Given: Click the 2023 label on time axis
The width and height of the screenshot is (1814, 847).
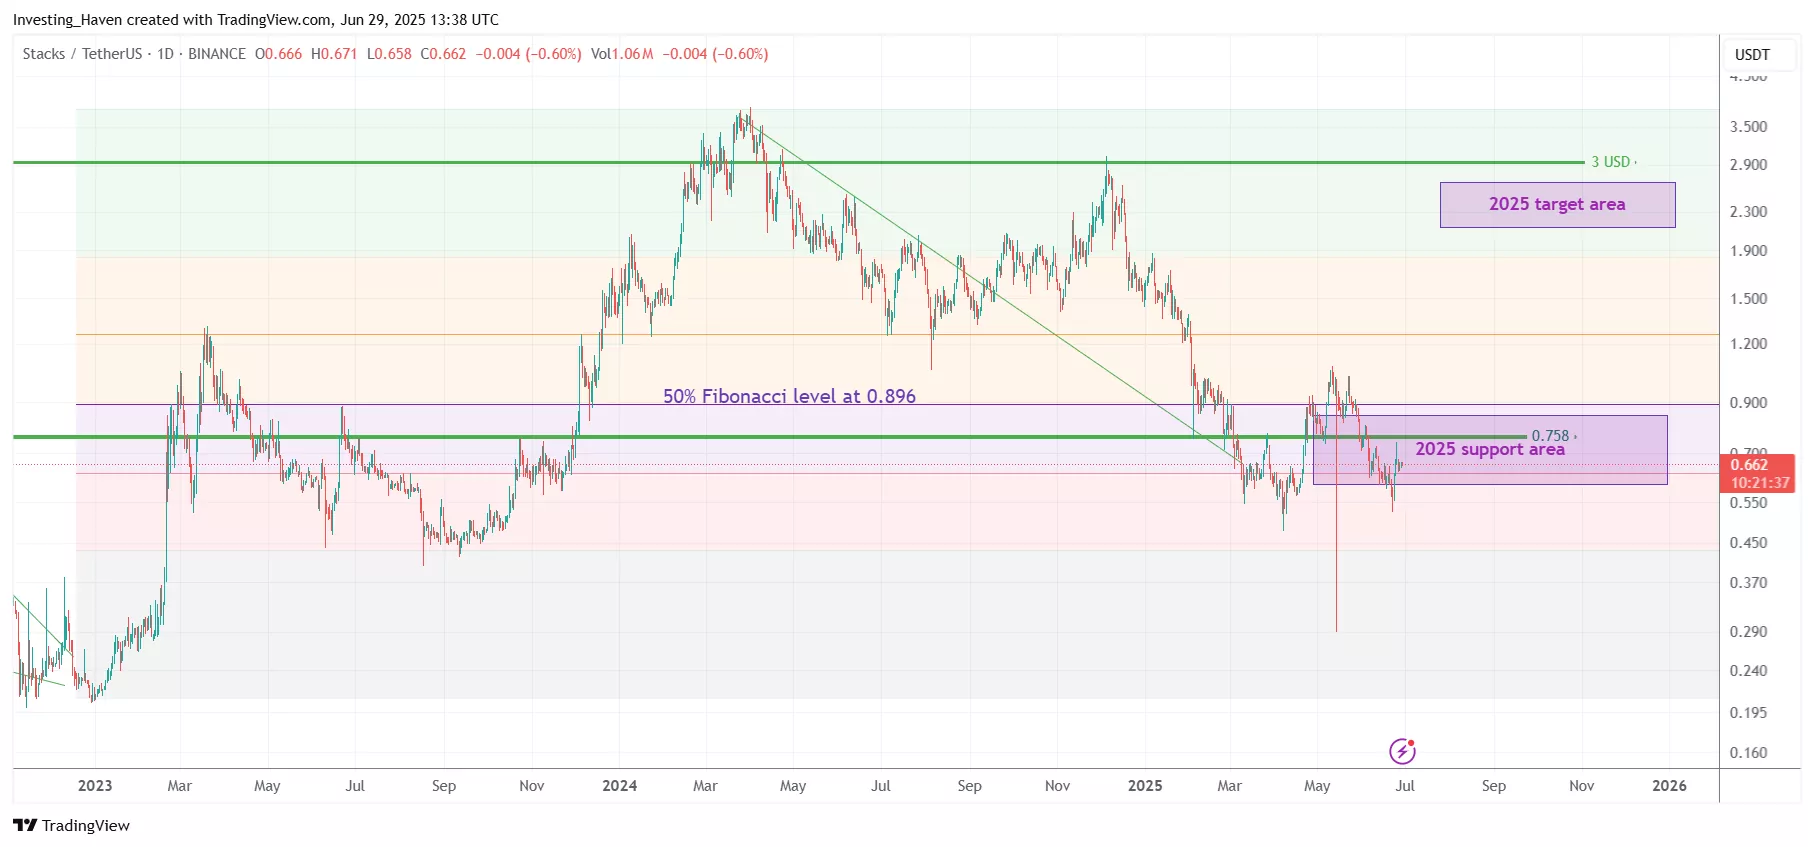Looking at the screenshot, I should tap(95, 786).
